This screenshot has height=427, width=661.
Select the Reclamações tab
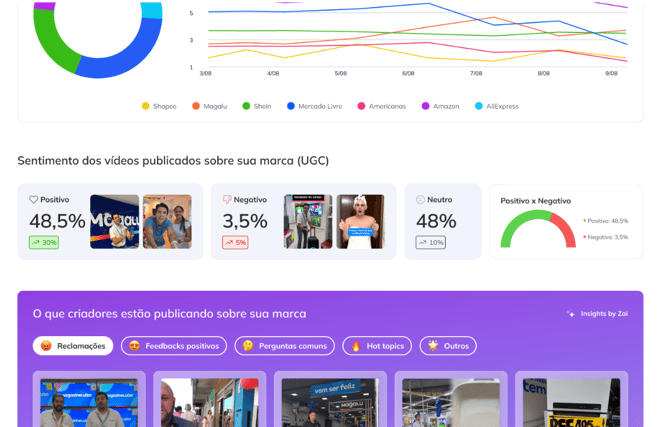[x=73, y=346]
